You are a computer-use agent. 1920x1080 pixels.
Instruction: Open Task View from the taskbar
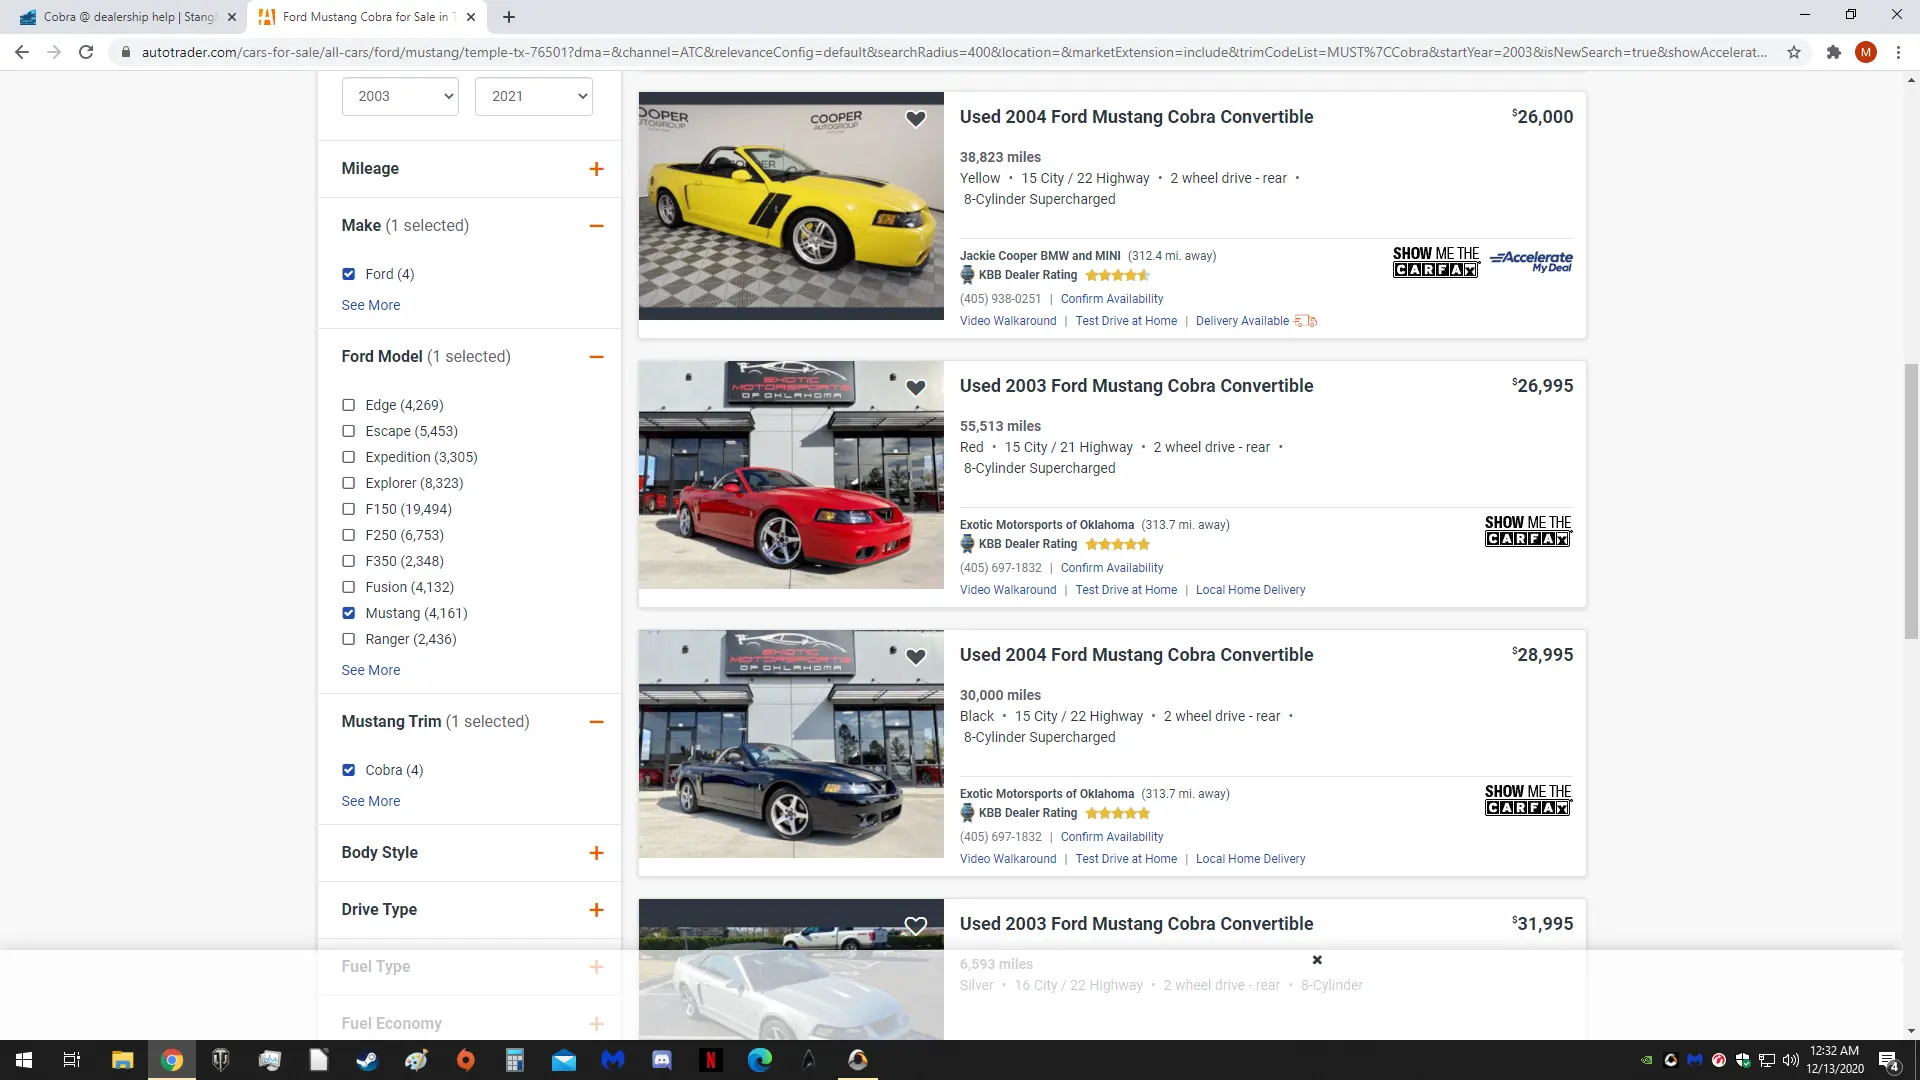[72, 1060]
